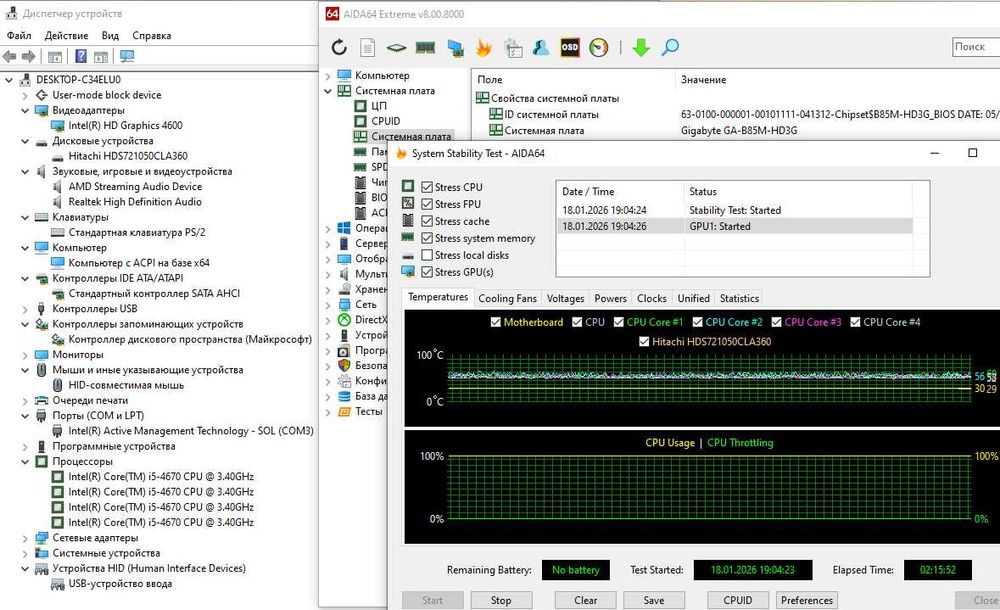Viewport: 1000px width, 610px height.
Task: Click the CPUID button
Action: [738, 600]
